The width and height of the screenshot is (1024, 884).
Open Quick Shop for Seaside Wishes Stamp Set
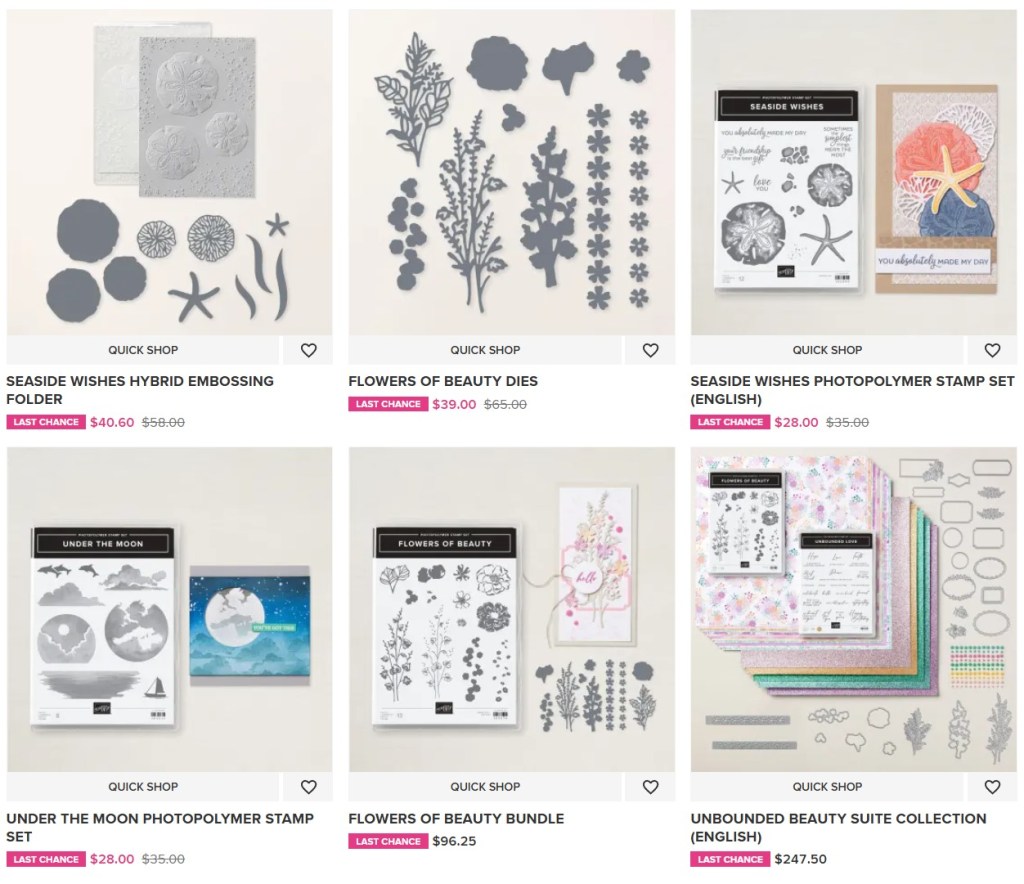click(x=827, y=350)
